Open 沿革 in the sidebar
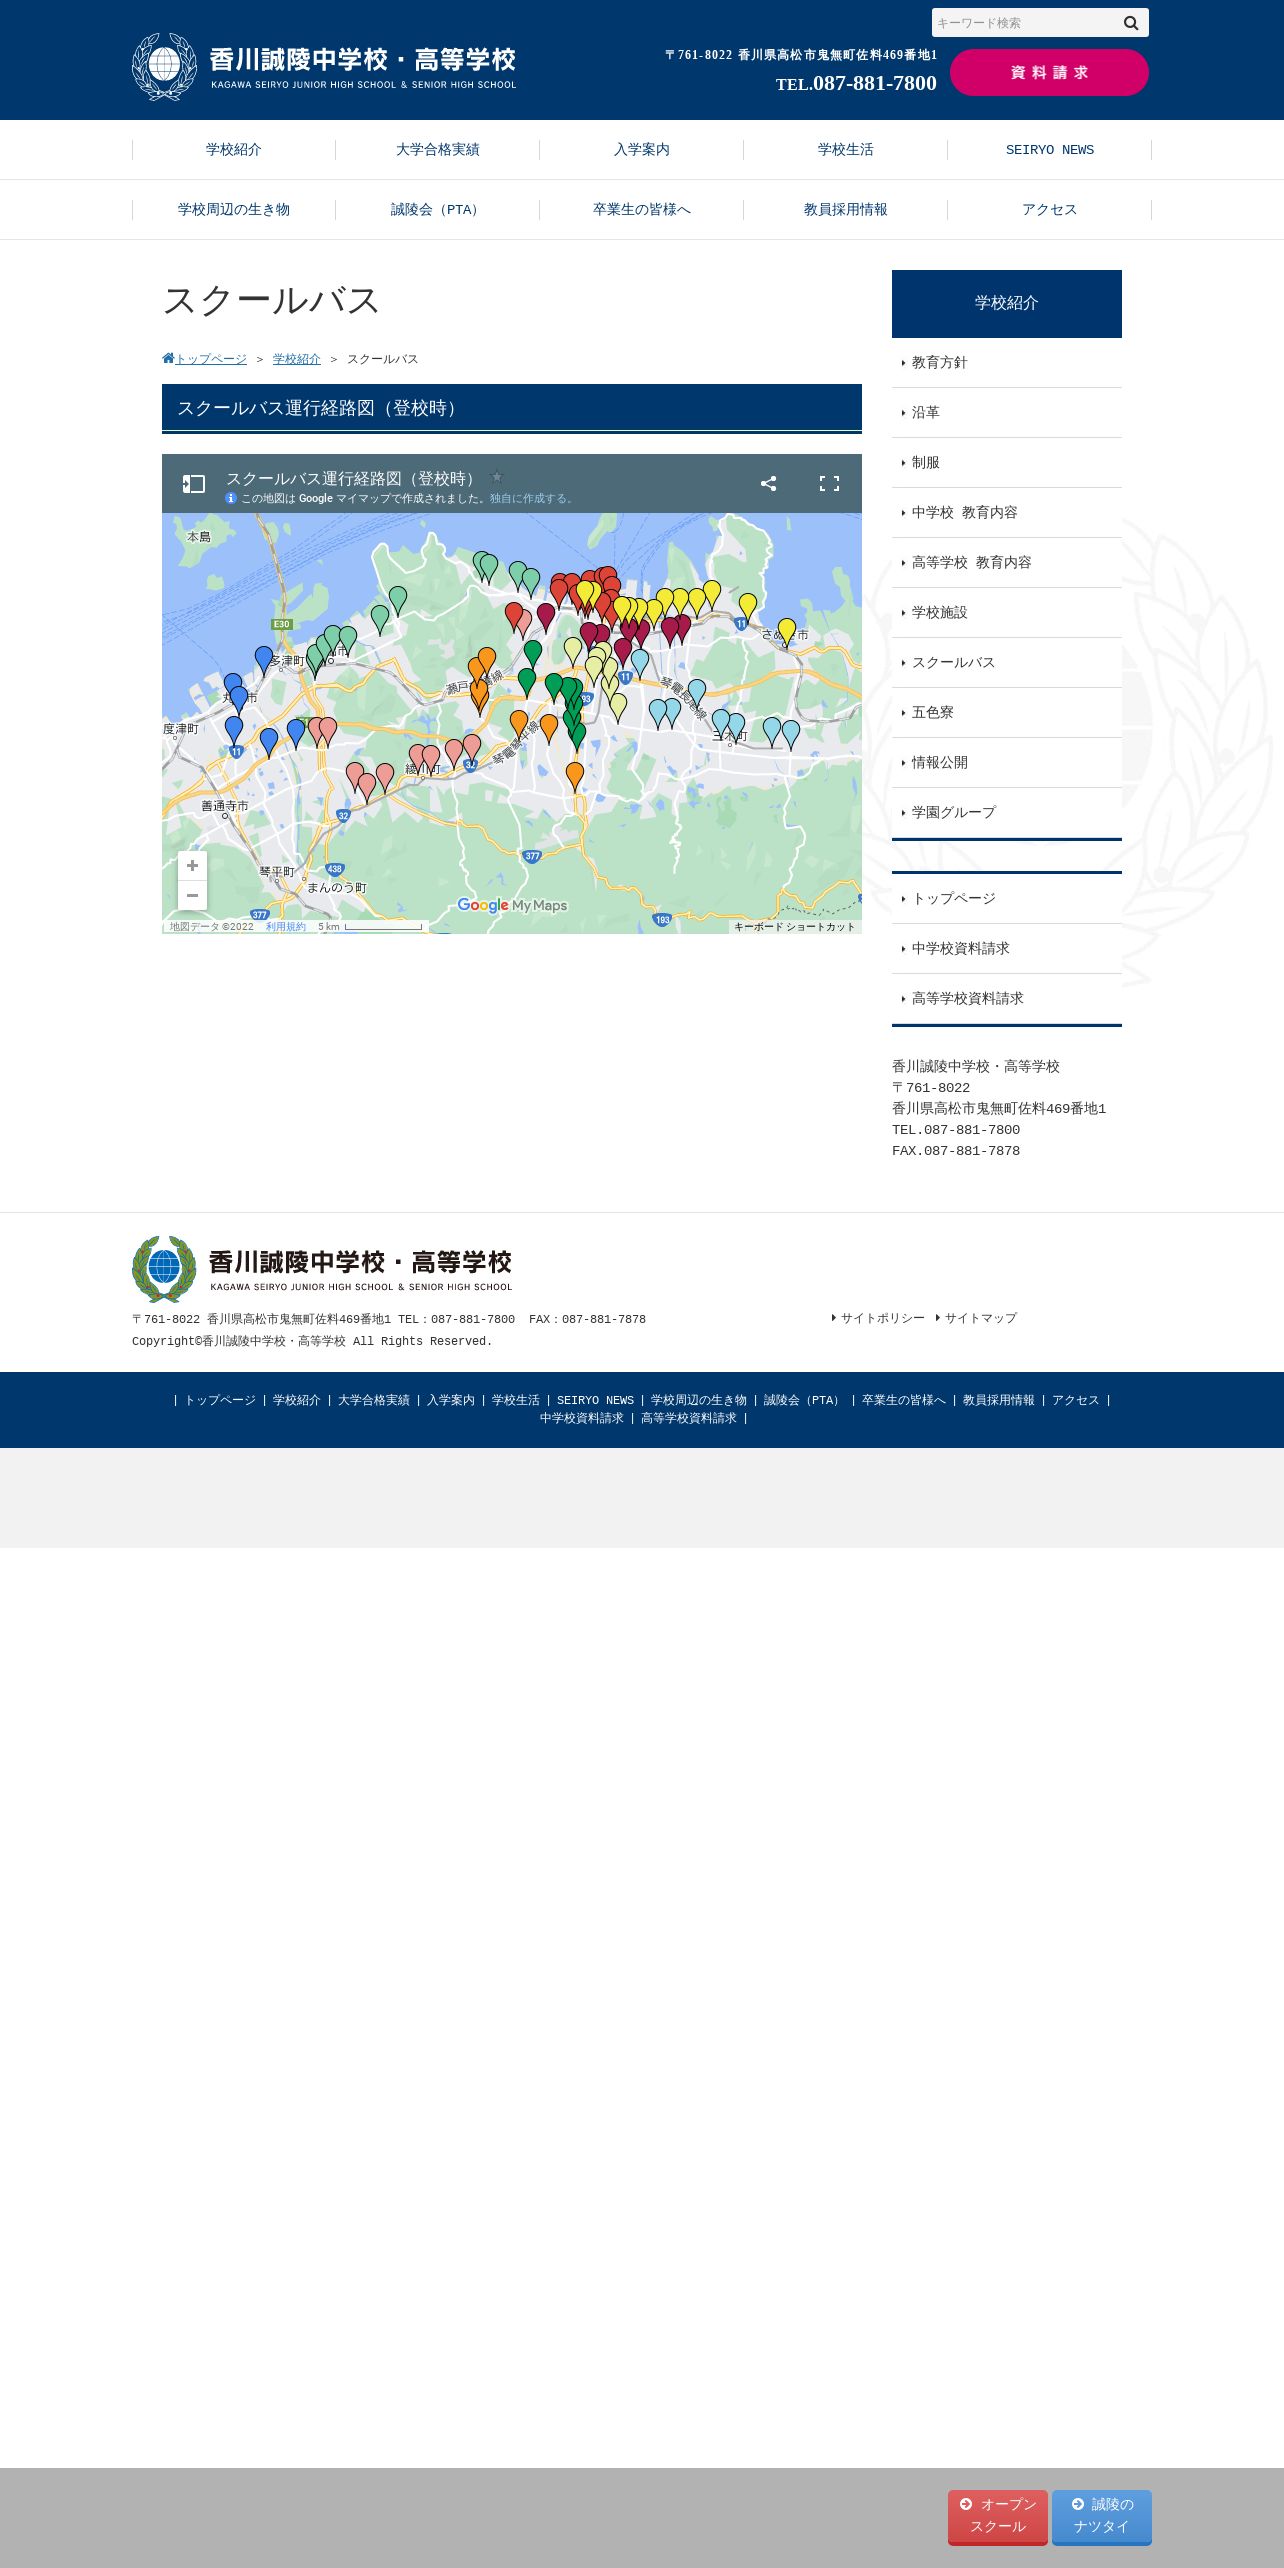The width and height of the screenshot is (1284, 2568). pyautogui.click(x=1007, y=413)
